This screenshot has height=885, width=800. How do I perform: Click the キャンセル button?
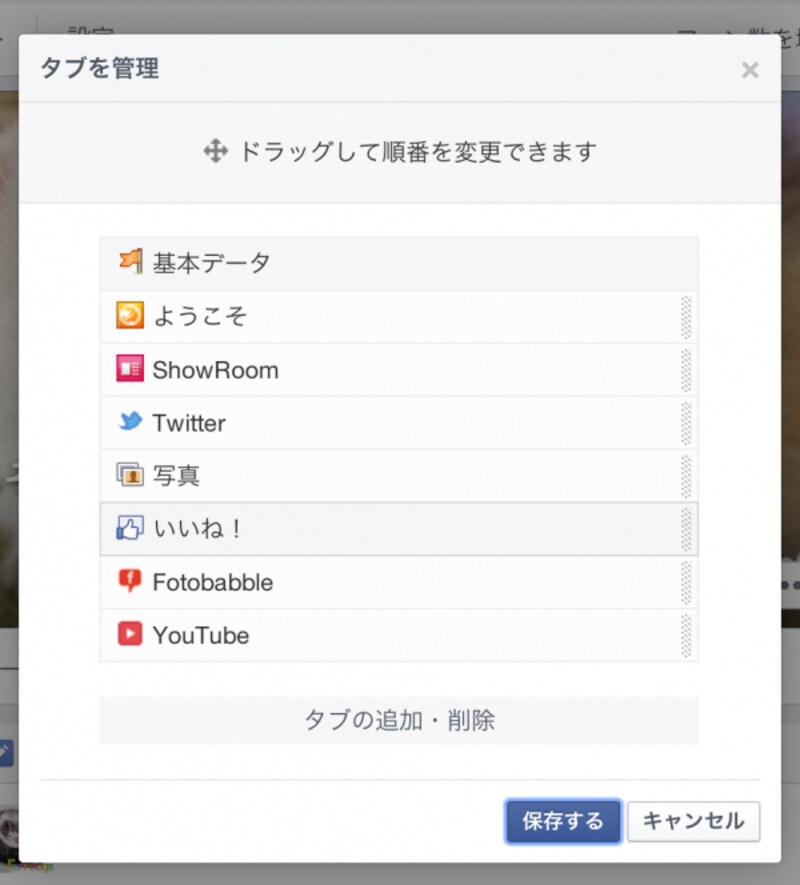[694, 820]
